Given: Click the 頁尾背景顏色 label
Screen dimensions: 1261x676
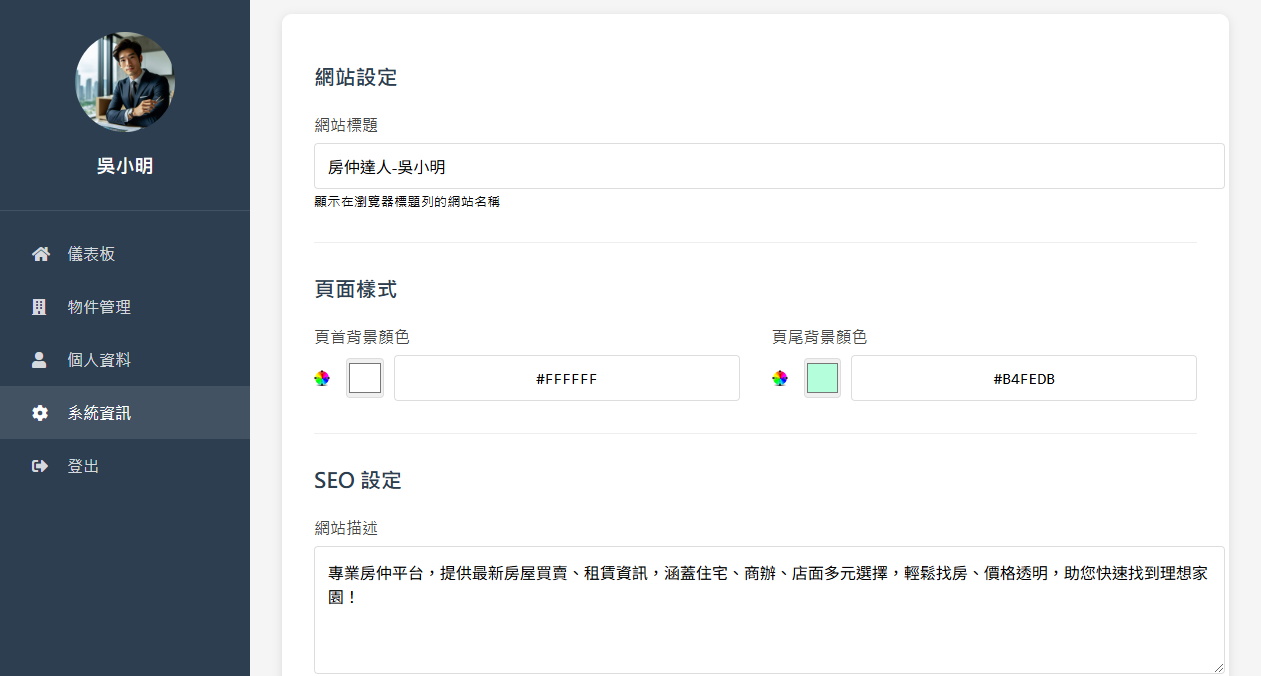Looking at the screenshot, I should point(819,337).
